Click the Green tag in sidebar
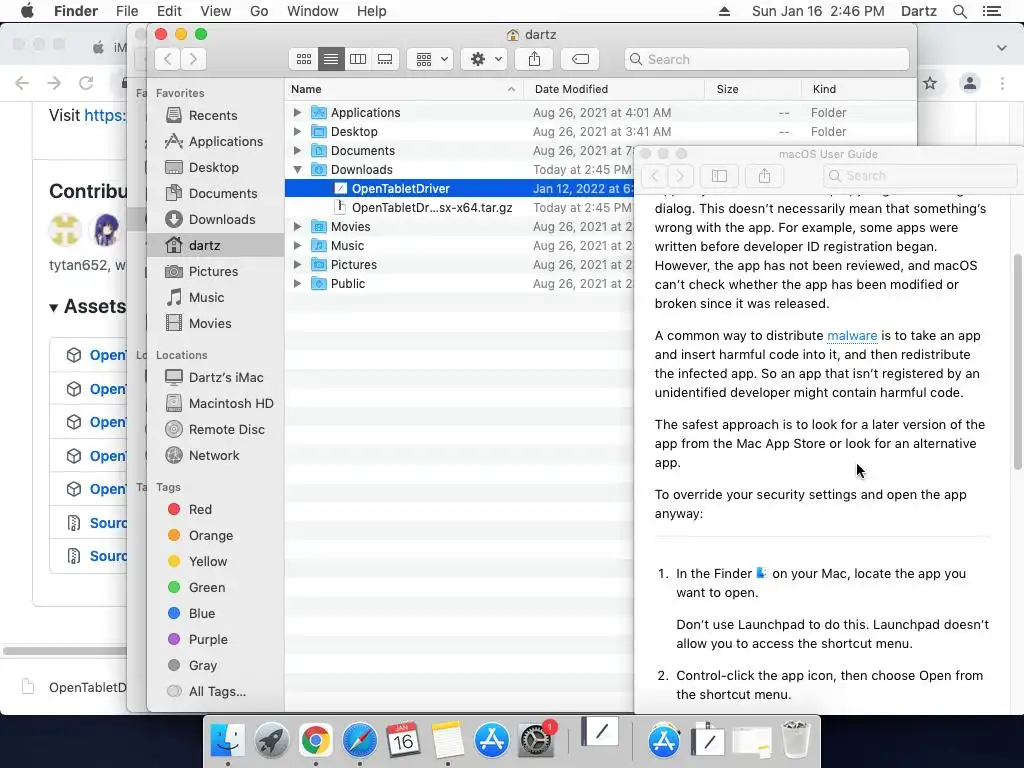 (x=196, y=588)
